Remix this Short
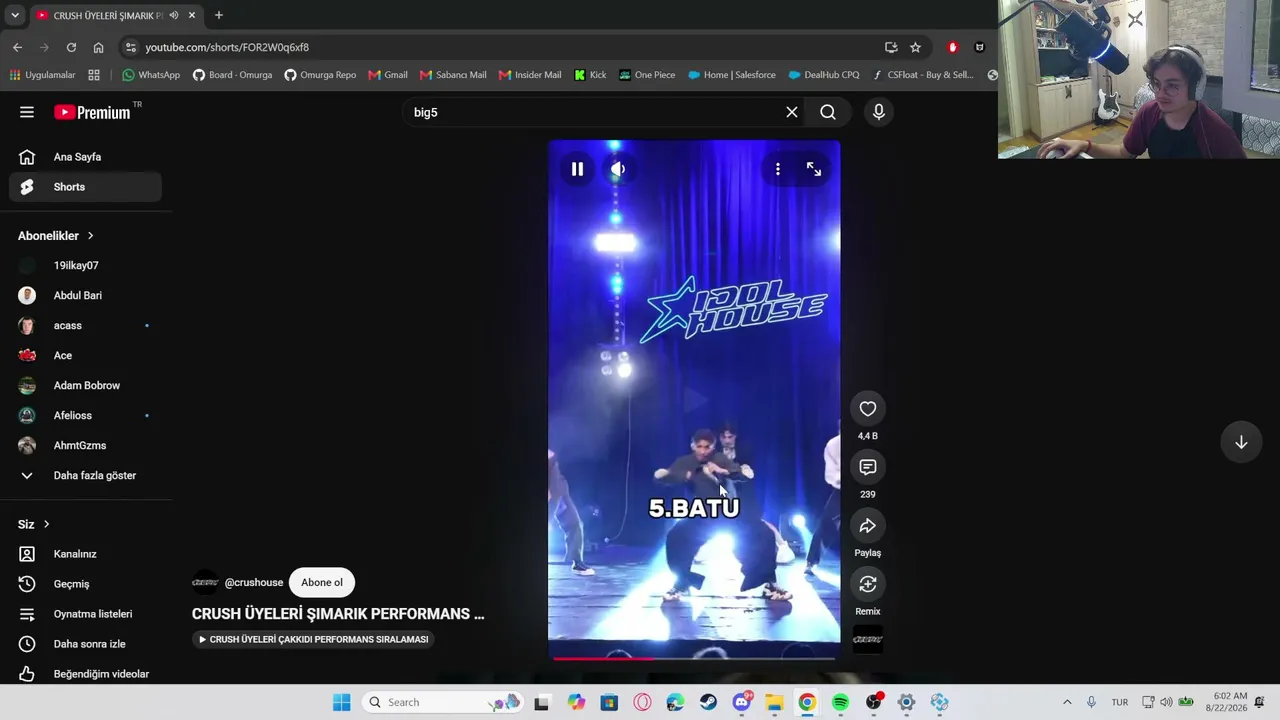This screenshot has width=1280, height=720. click(x=868, y=584)
